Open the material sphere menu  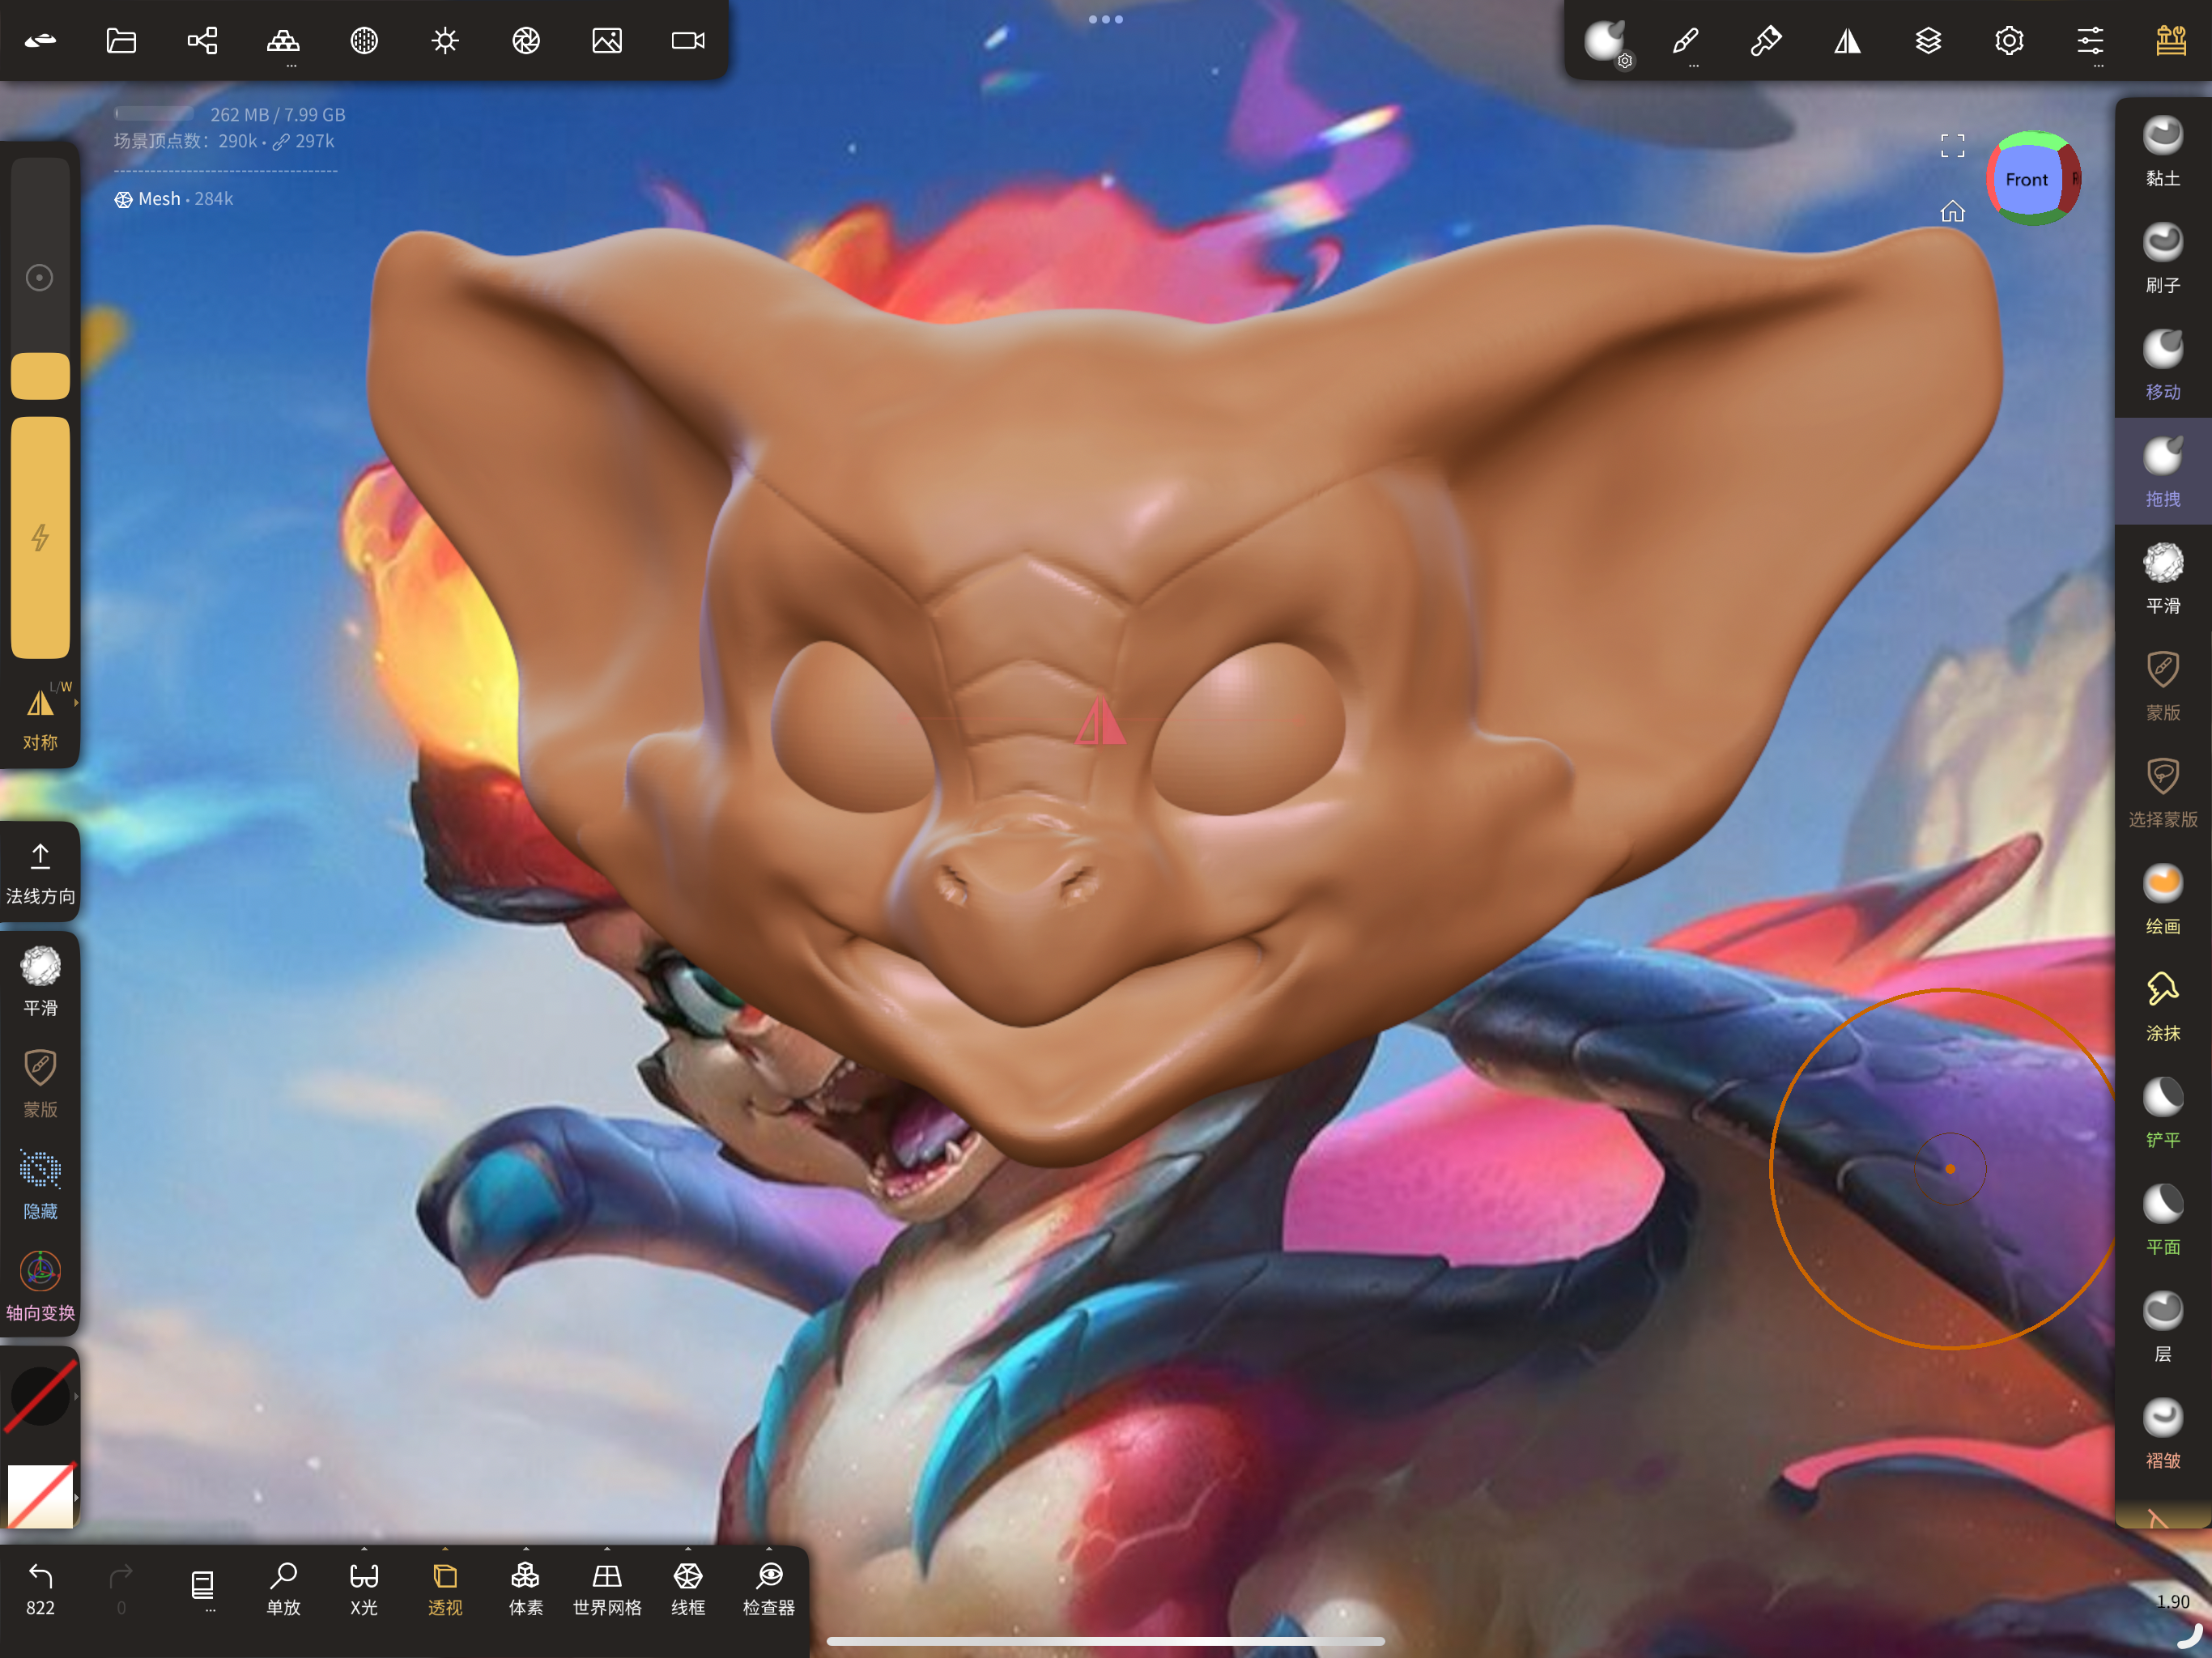point(364,40)
